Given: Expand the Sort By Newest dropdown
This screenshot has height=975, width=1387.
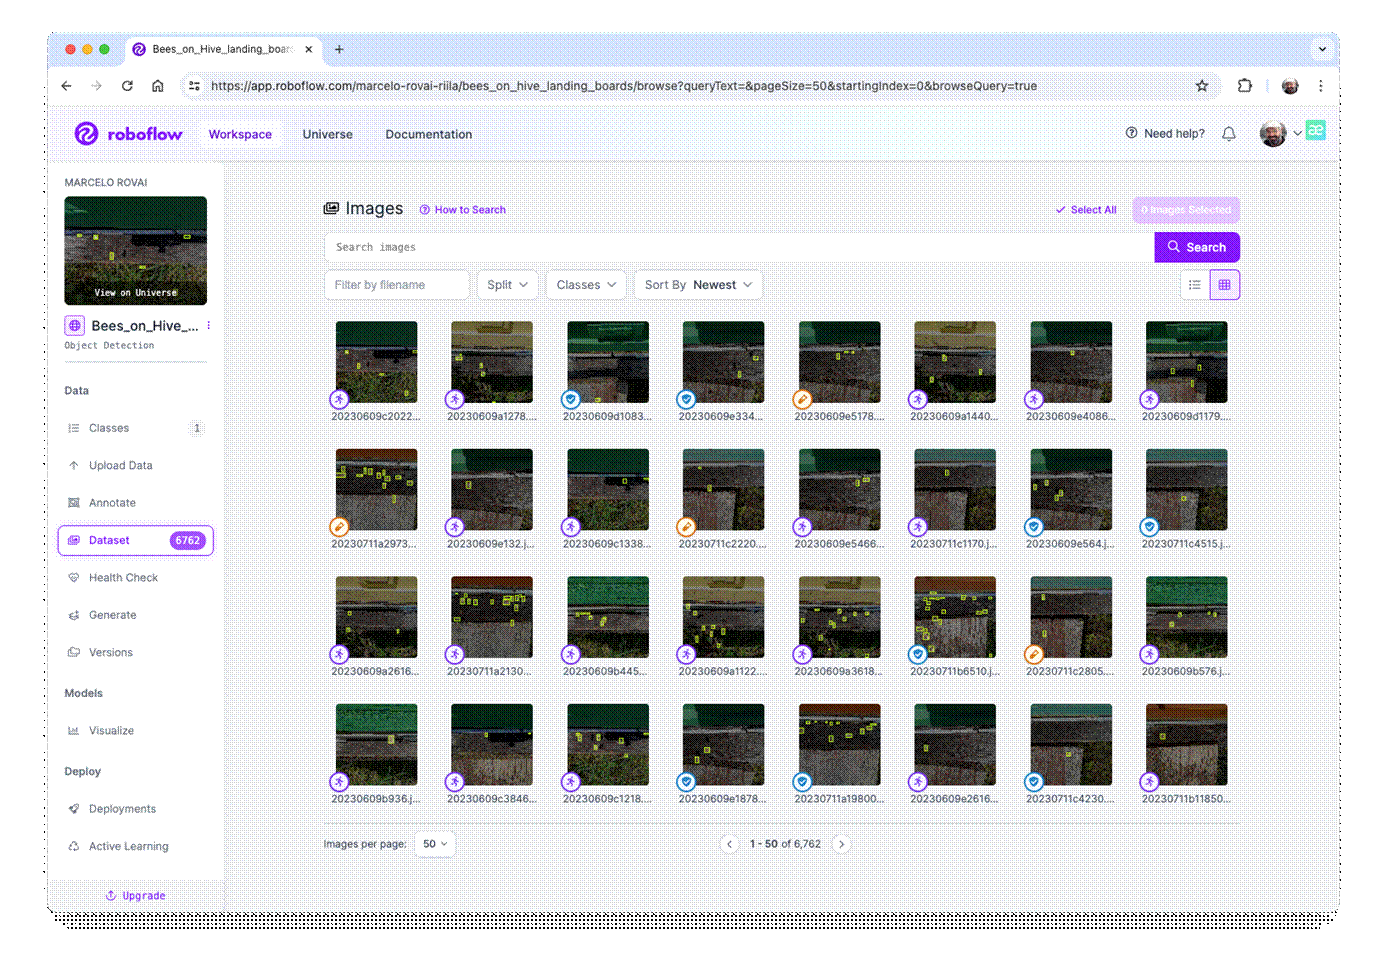Looking at the screenshot, I should coord(698,284).
